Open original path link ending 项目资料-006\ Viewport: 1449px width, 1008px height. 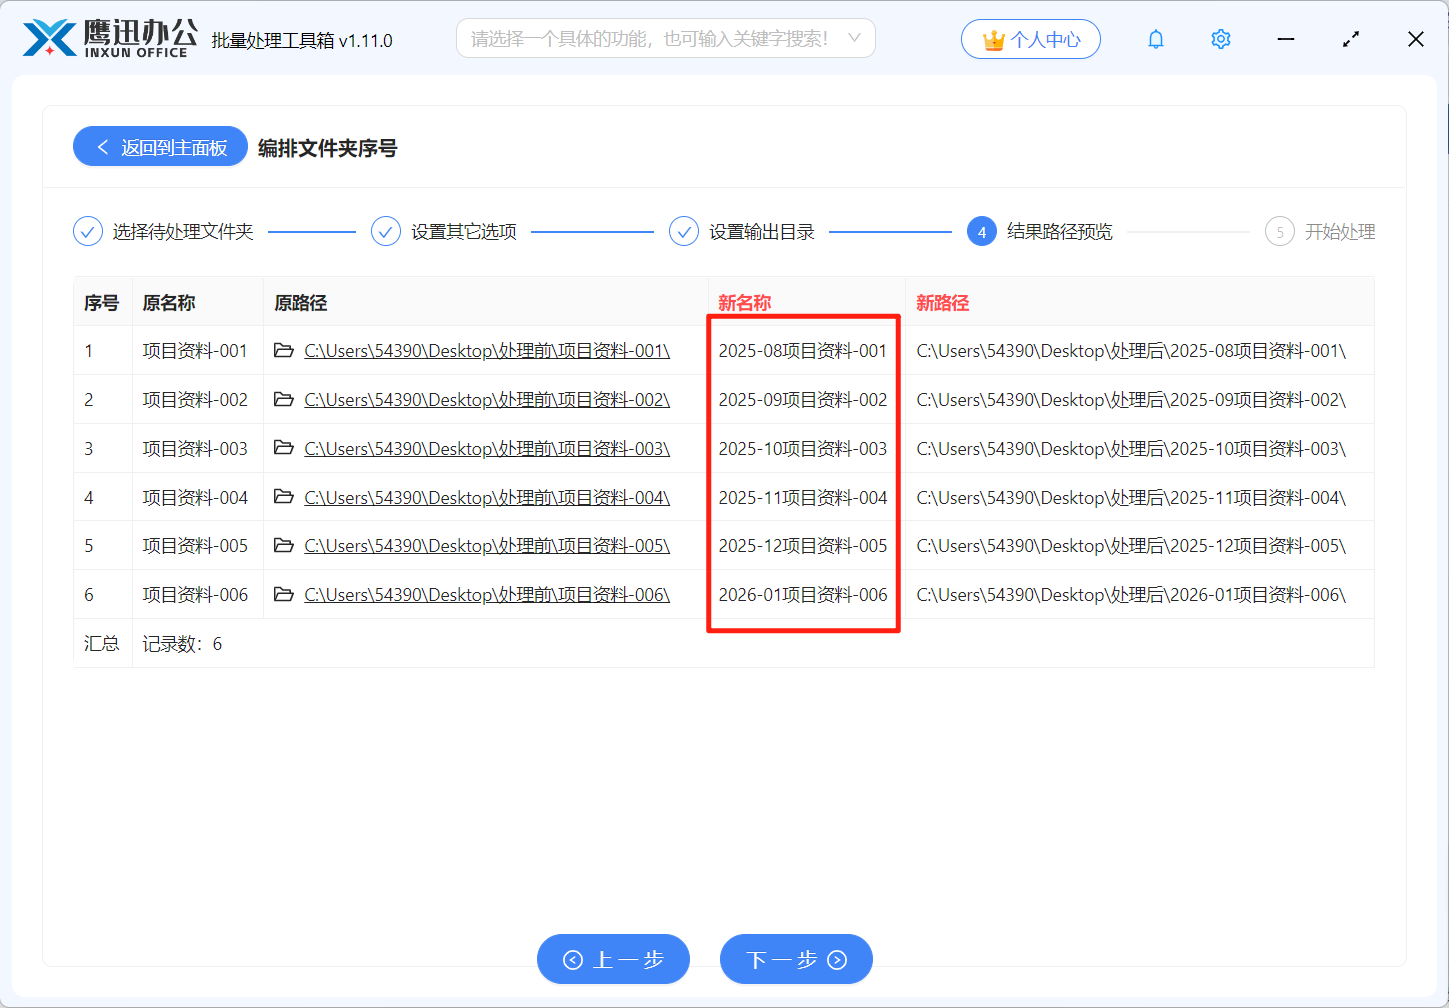(x=487, y=595)
